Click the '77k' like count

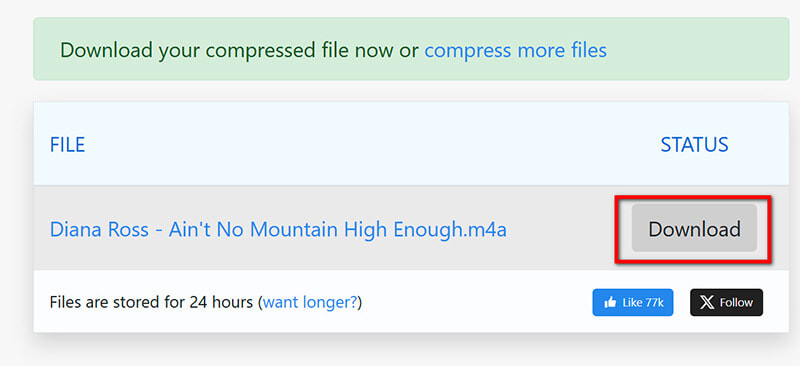(654, 303)
